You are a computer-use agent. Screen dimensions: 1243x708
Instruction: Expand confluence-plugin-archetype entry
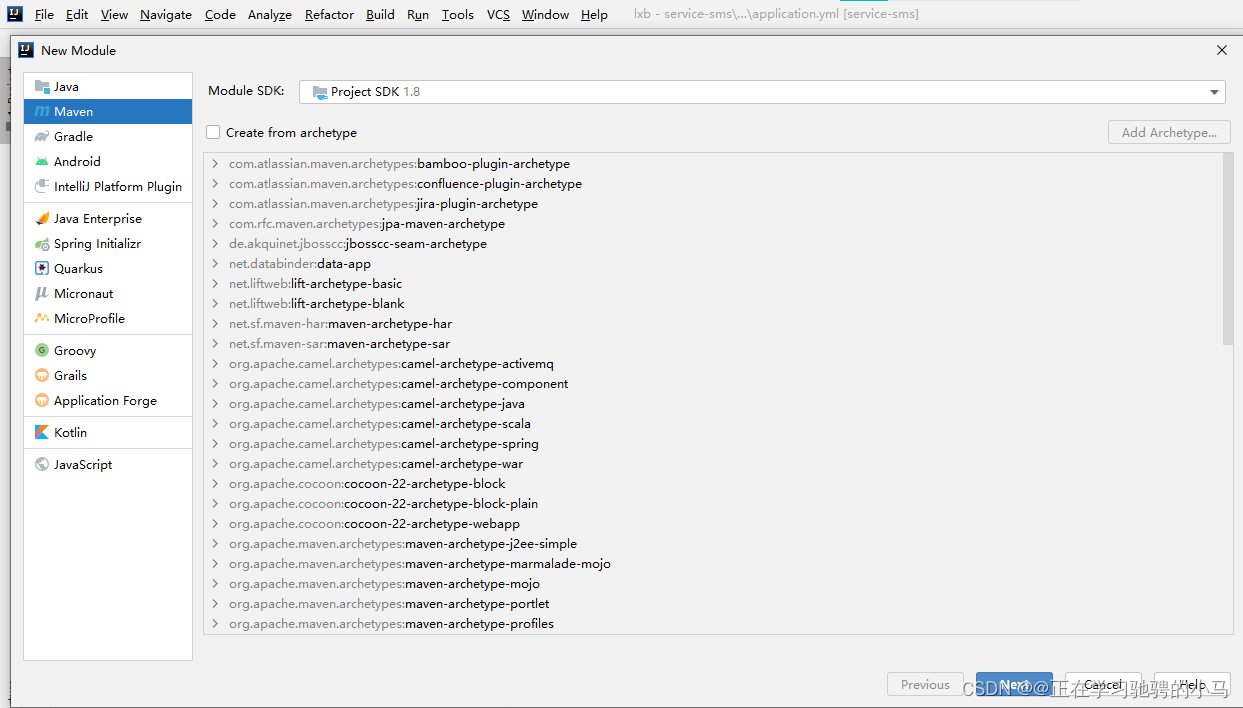pos(215,183)
